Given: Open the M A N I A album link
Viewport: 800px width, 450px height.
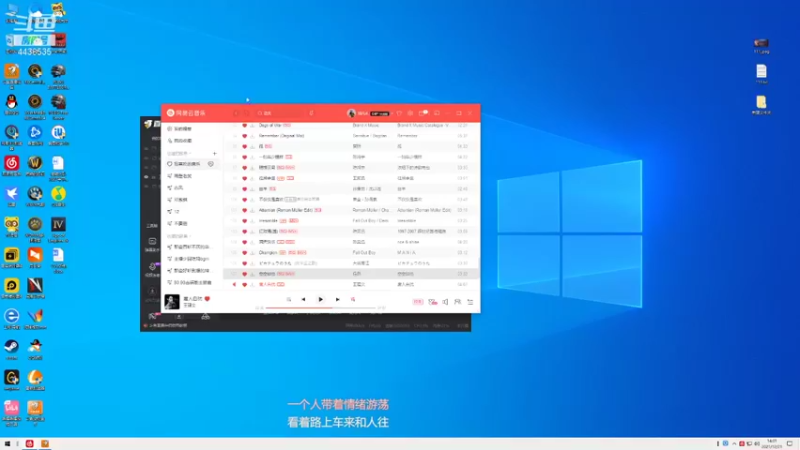Looking at the screenshot, I should point(407,253).
